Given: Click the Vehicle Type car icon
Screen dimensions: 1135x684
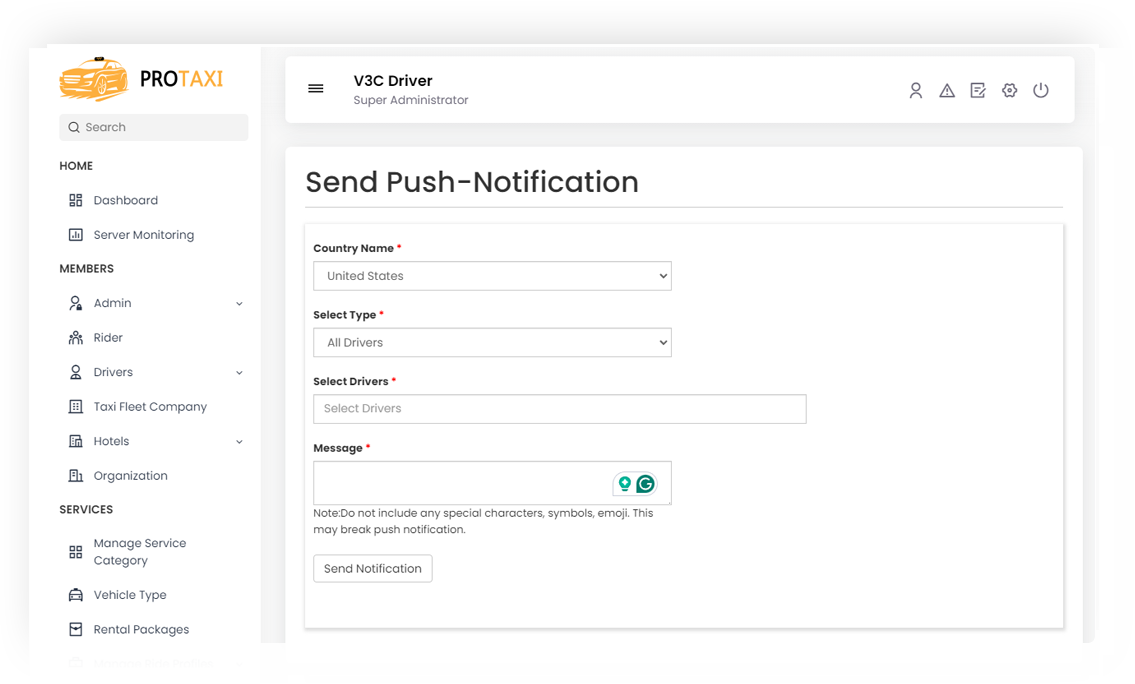Looking at the screenshot, I should tap(75, 594).
